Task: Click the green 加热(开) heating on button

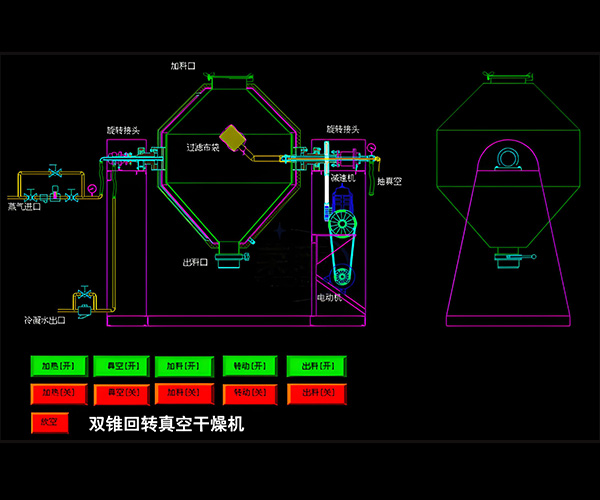Action: pos(60,366)
